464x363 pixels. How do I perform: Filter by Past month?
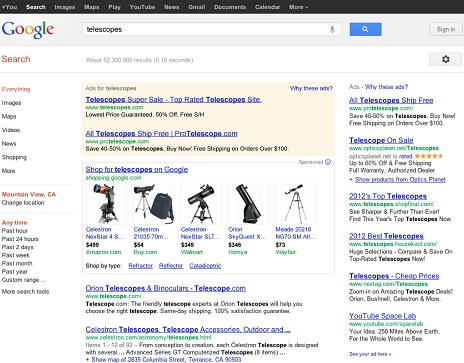[x=17, y=263]
